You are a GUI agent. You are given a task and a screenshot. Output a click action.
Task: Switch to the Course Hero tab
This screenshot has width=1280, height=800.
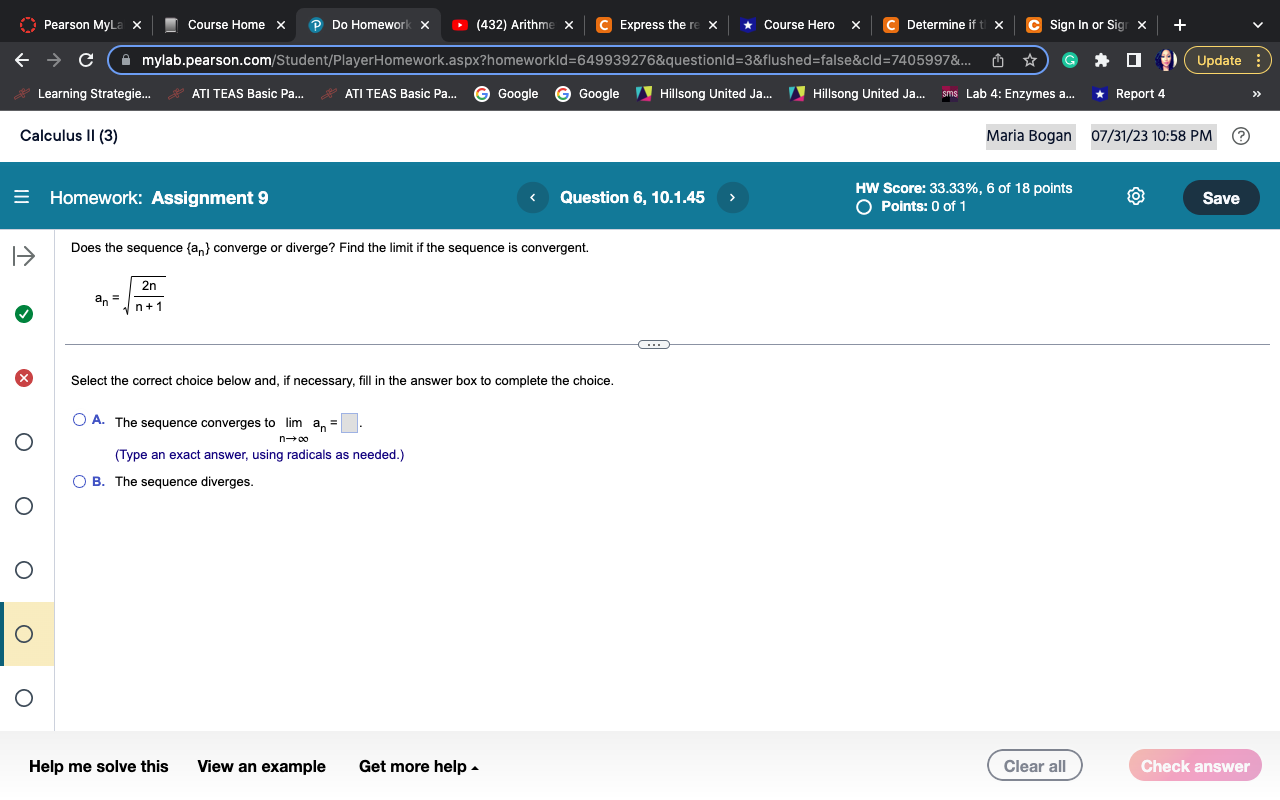click(799, 23)
